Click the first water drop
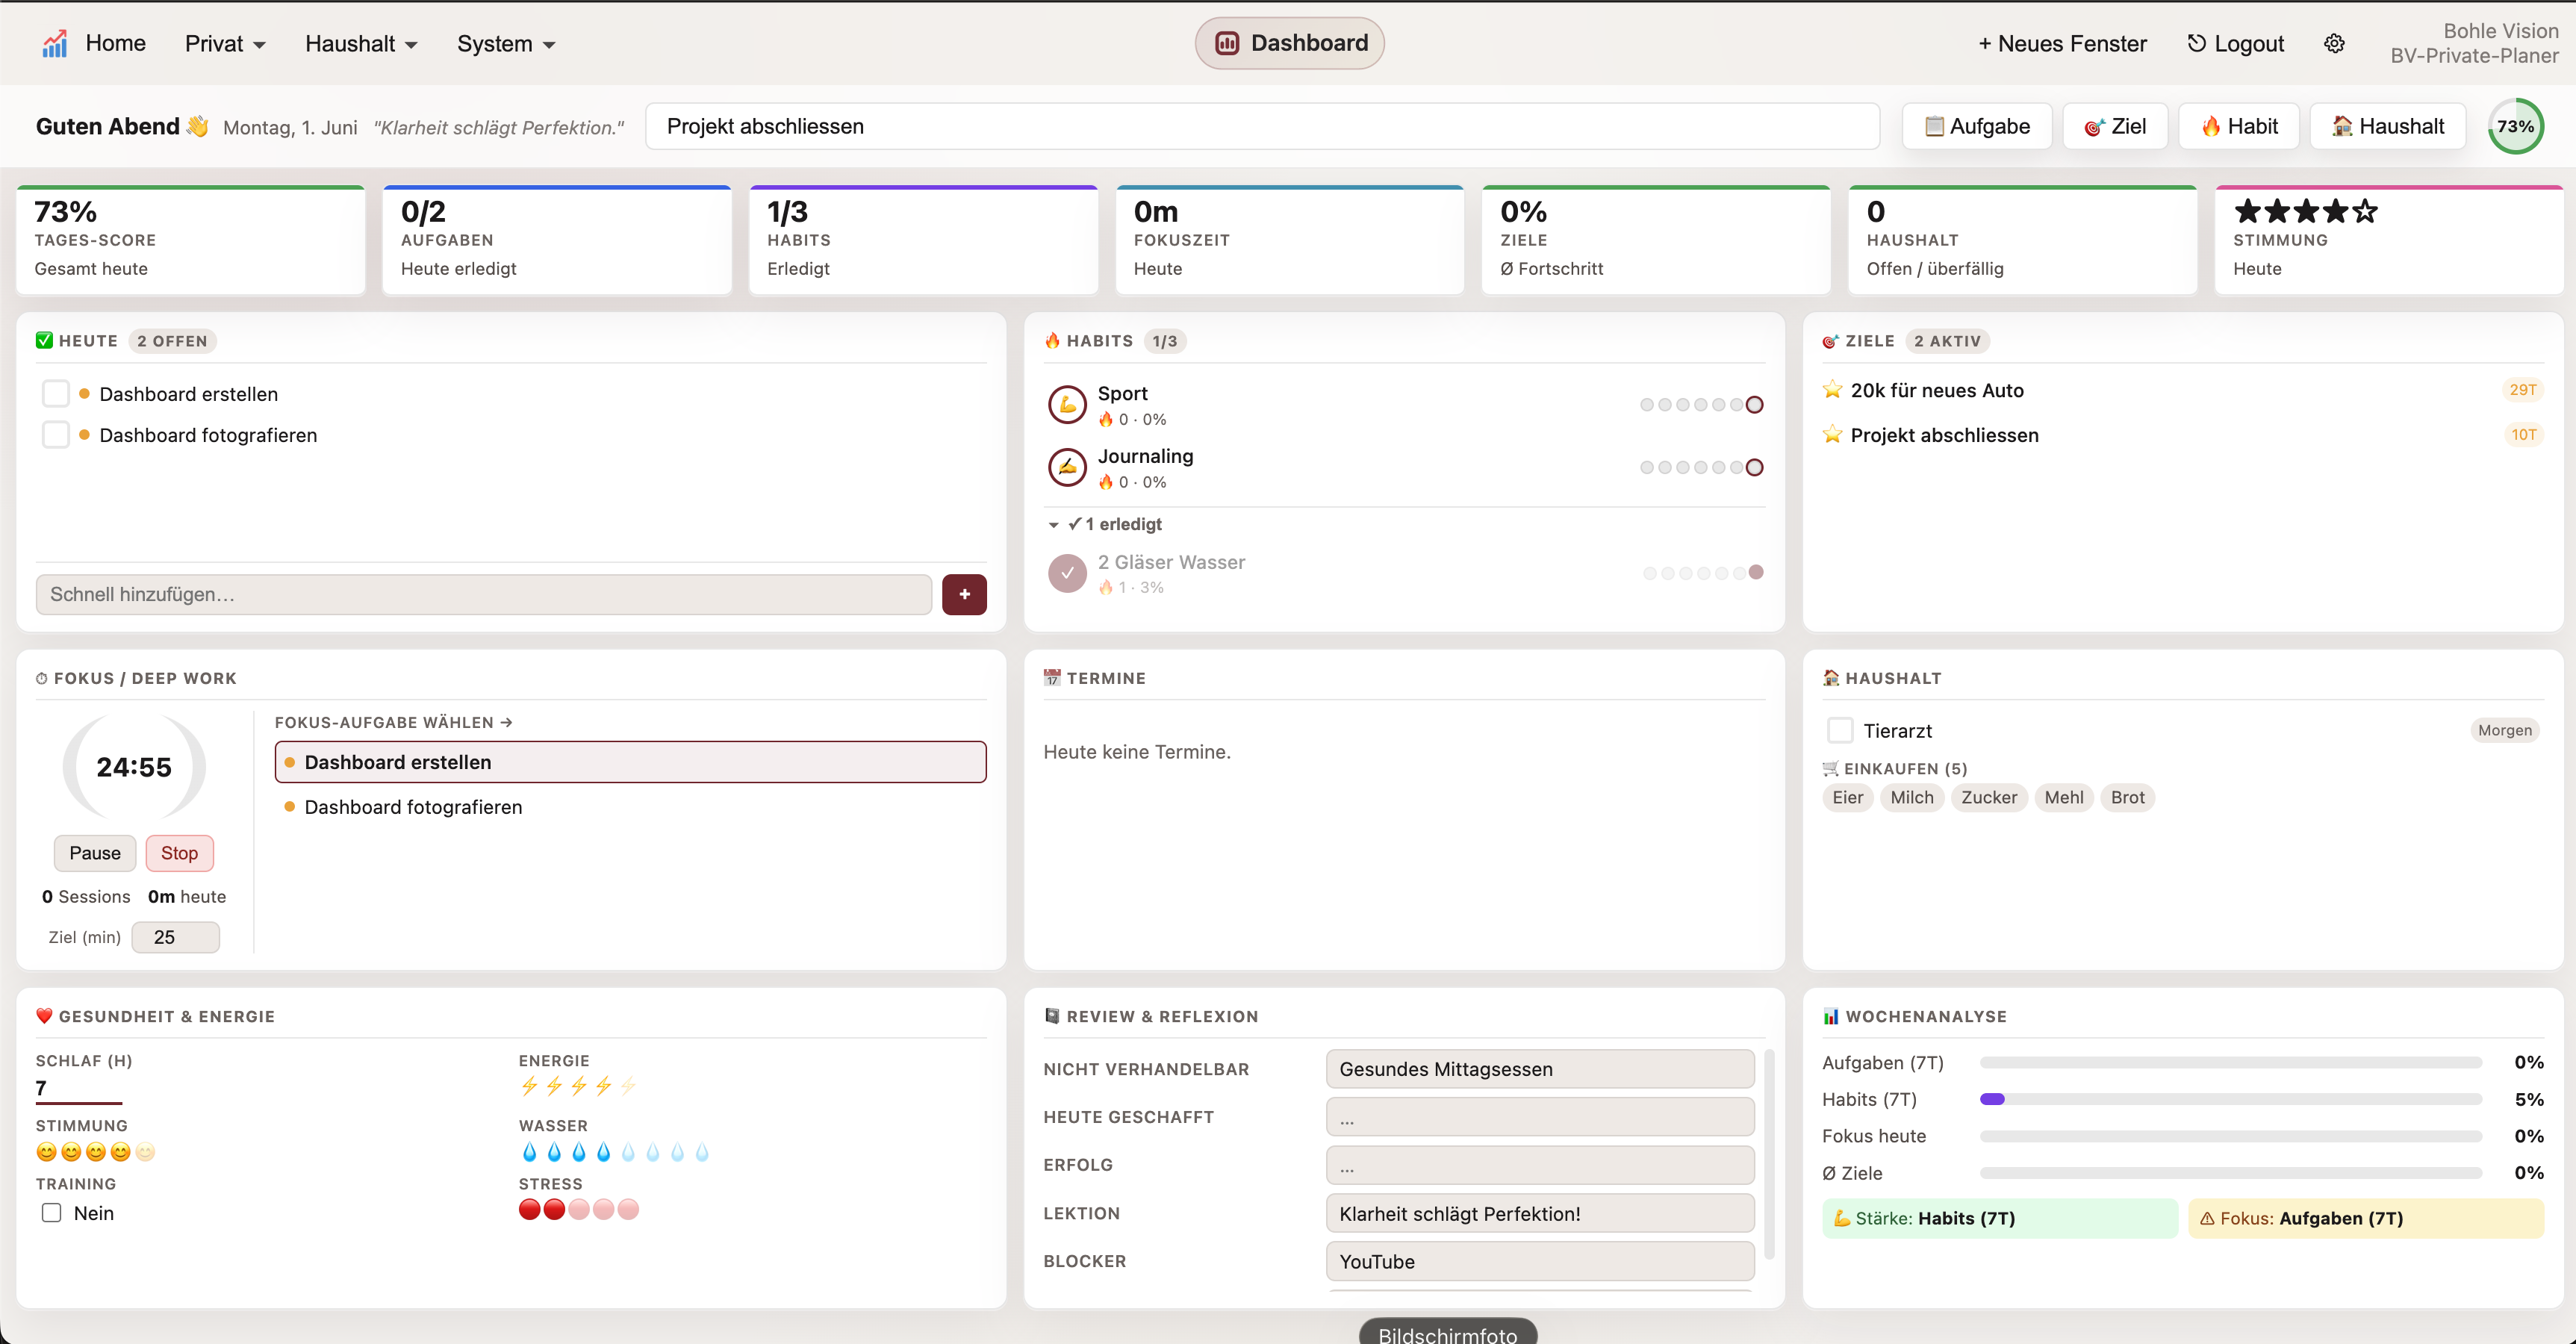This screenshot has height=1344, width=2576. (529, 1152)
